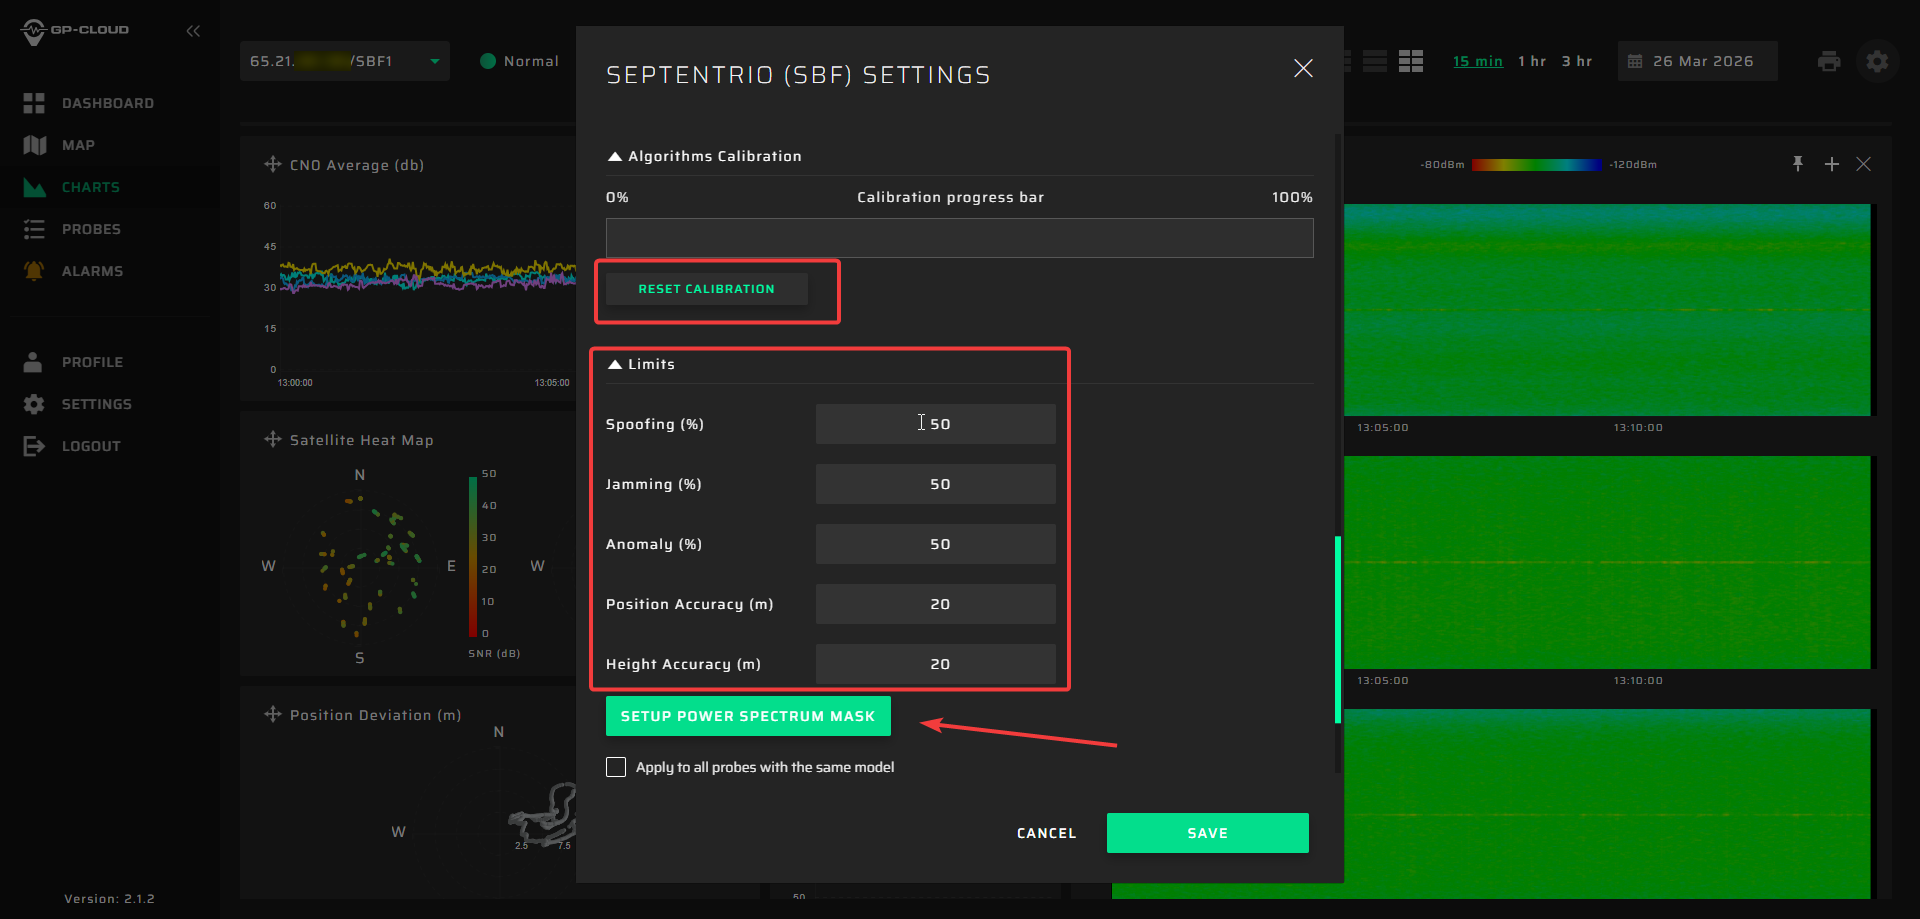Click the Settings gear icon in sidebar

pyautogui.click(x=34, y=404)
